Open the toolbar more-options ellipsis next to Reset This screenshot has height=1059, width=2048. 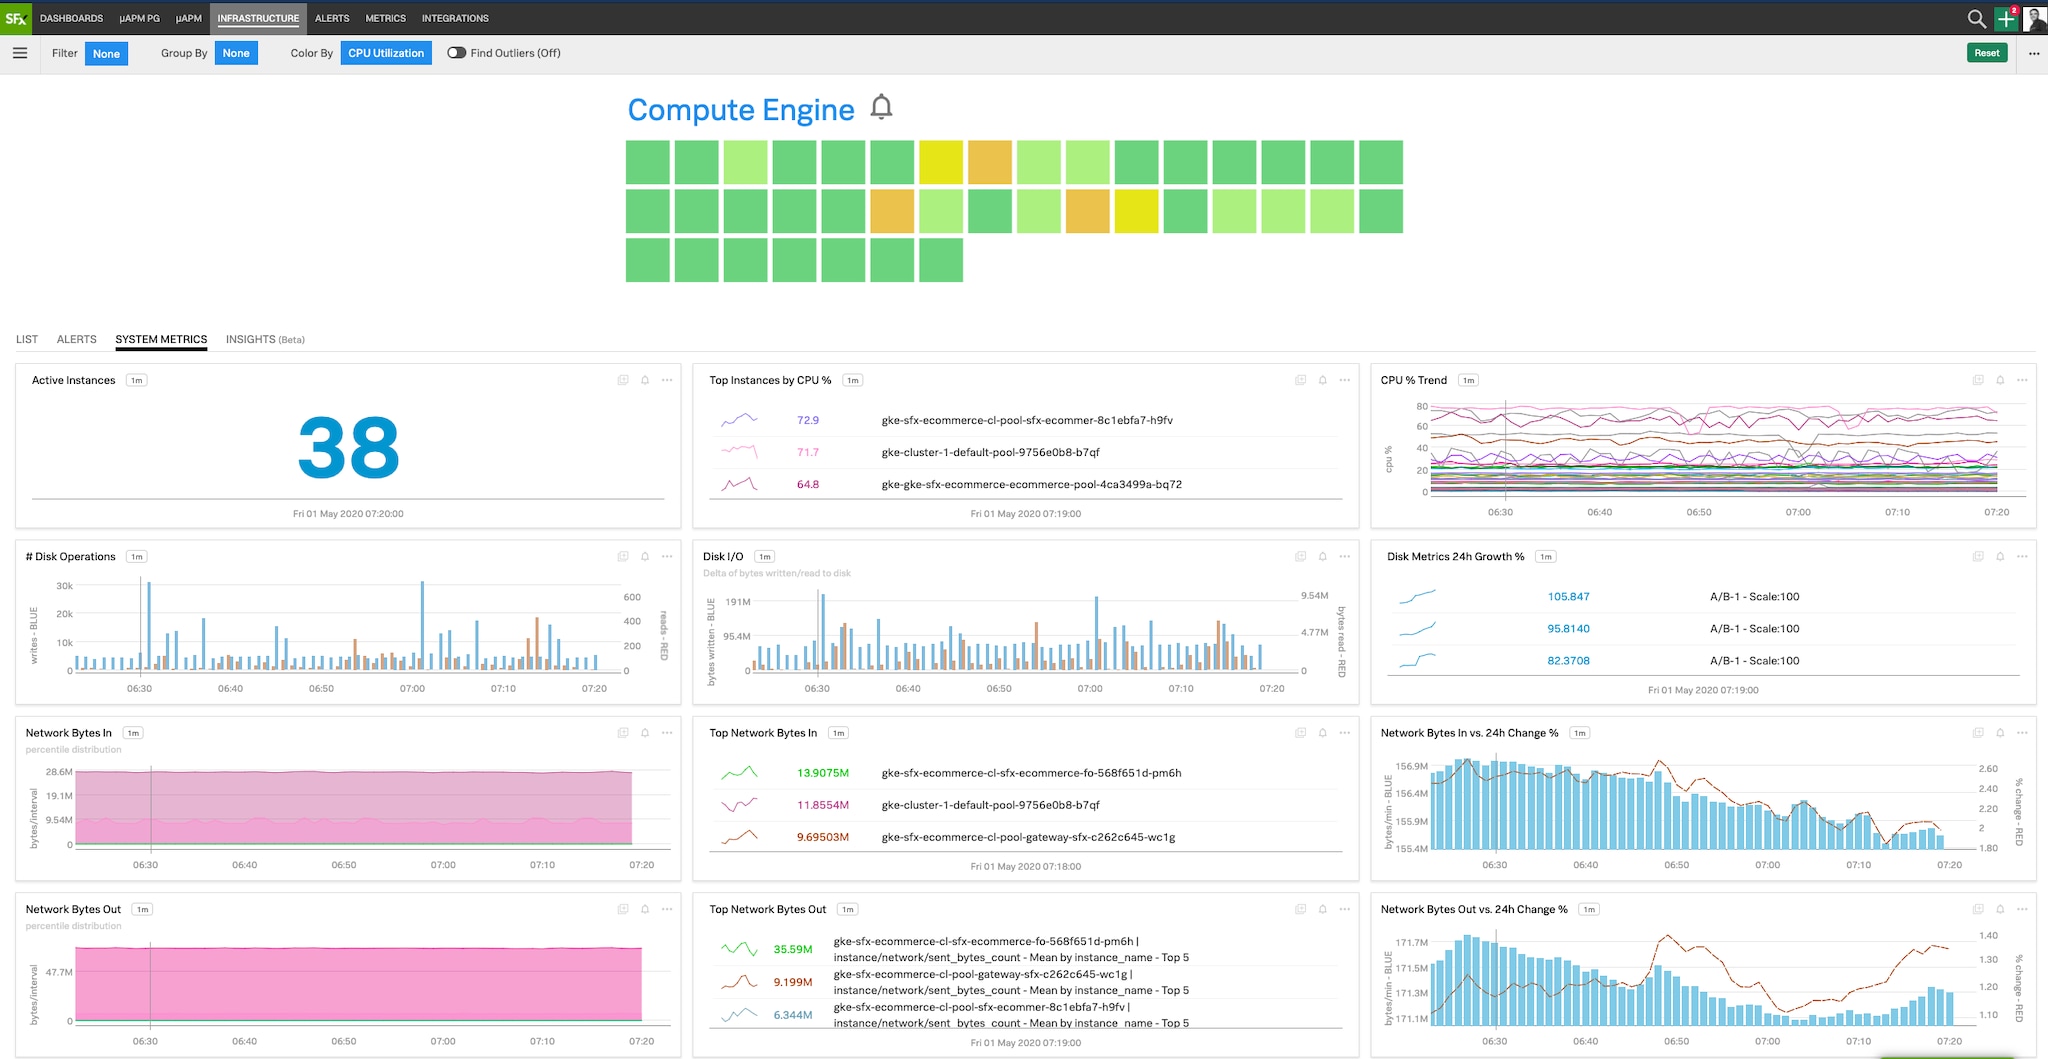point(2034,53)
